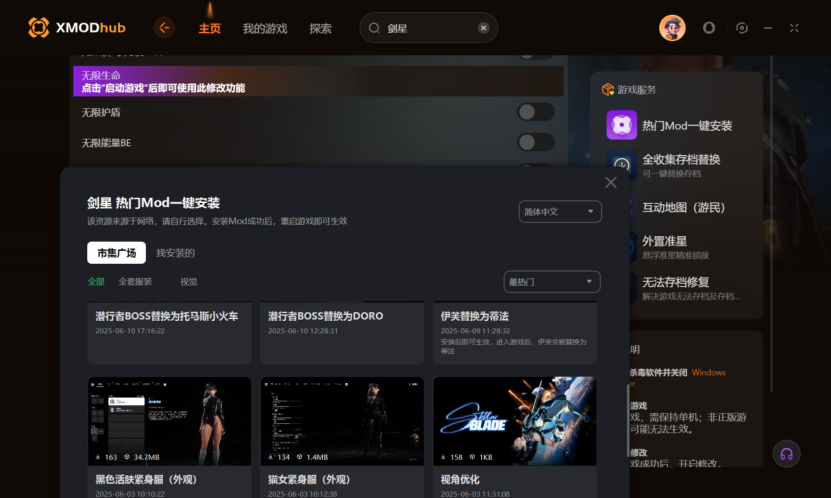This screenshot has width=831, height=498.
Task: Click the 游戏服务 cube icon
Action: click(607, 90)
